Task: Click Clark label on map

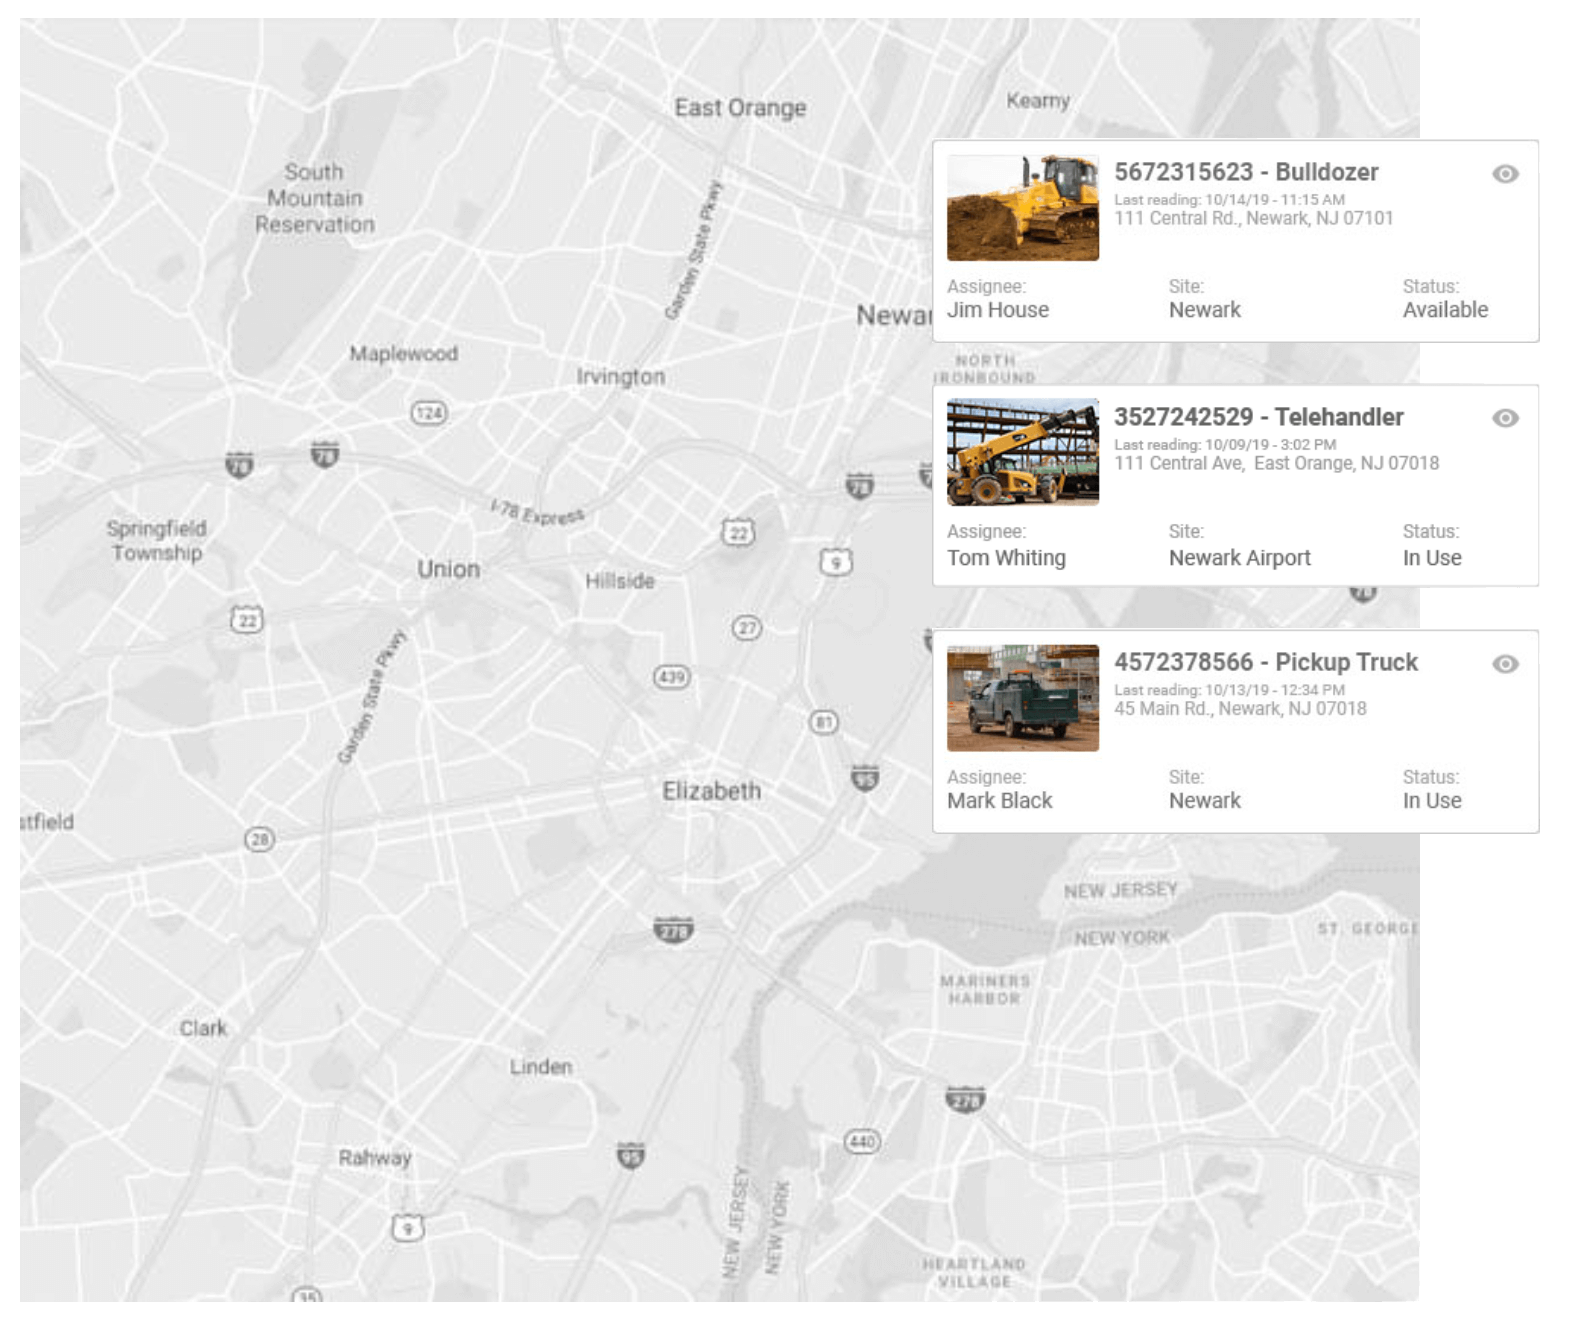Action: 203,1028
